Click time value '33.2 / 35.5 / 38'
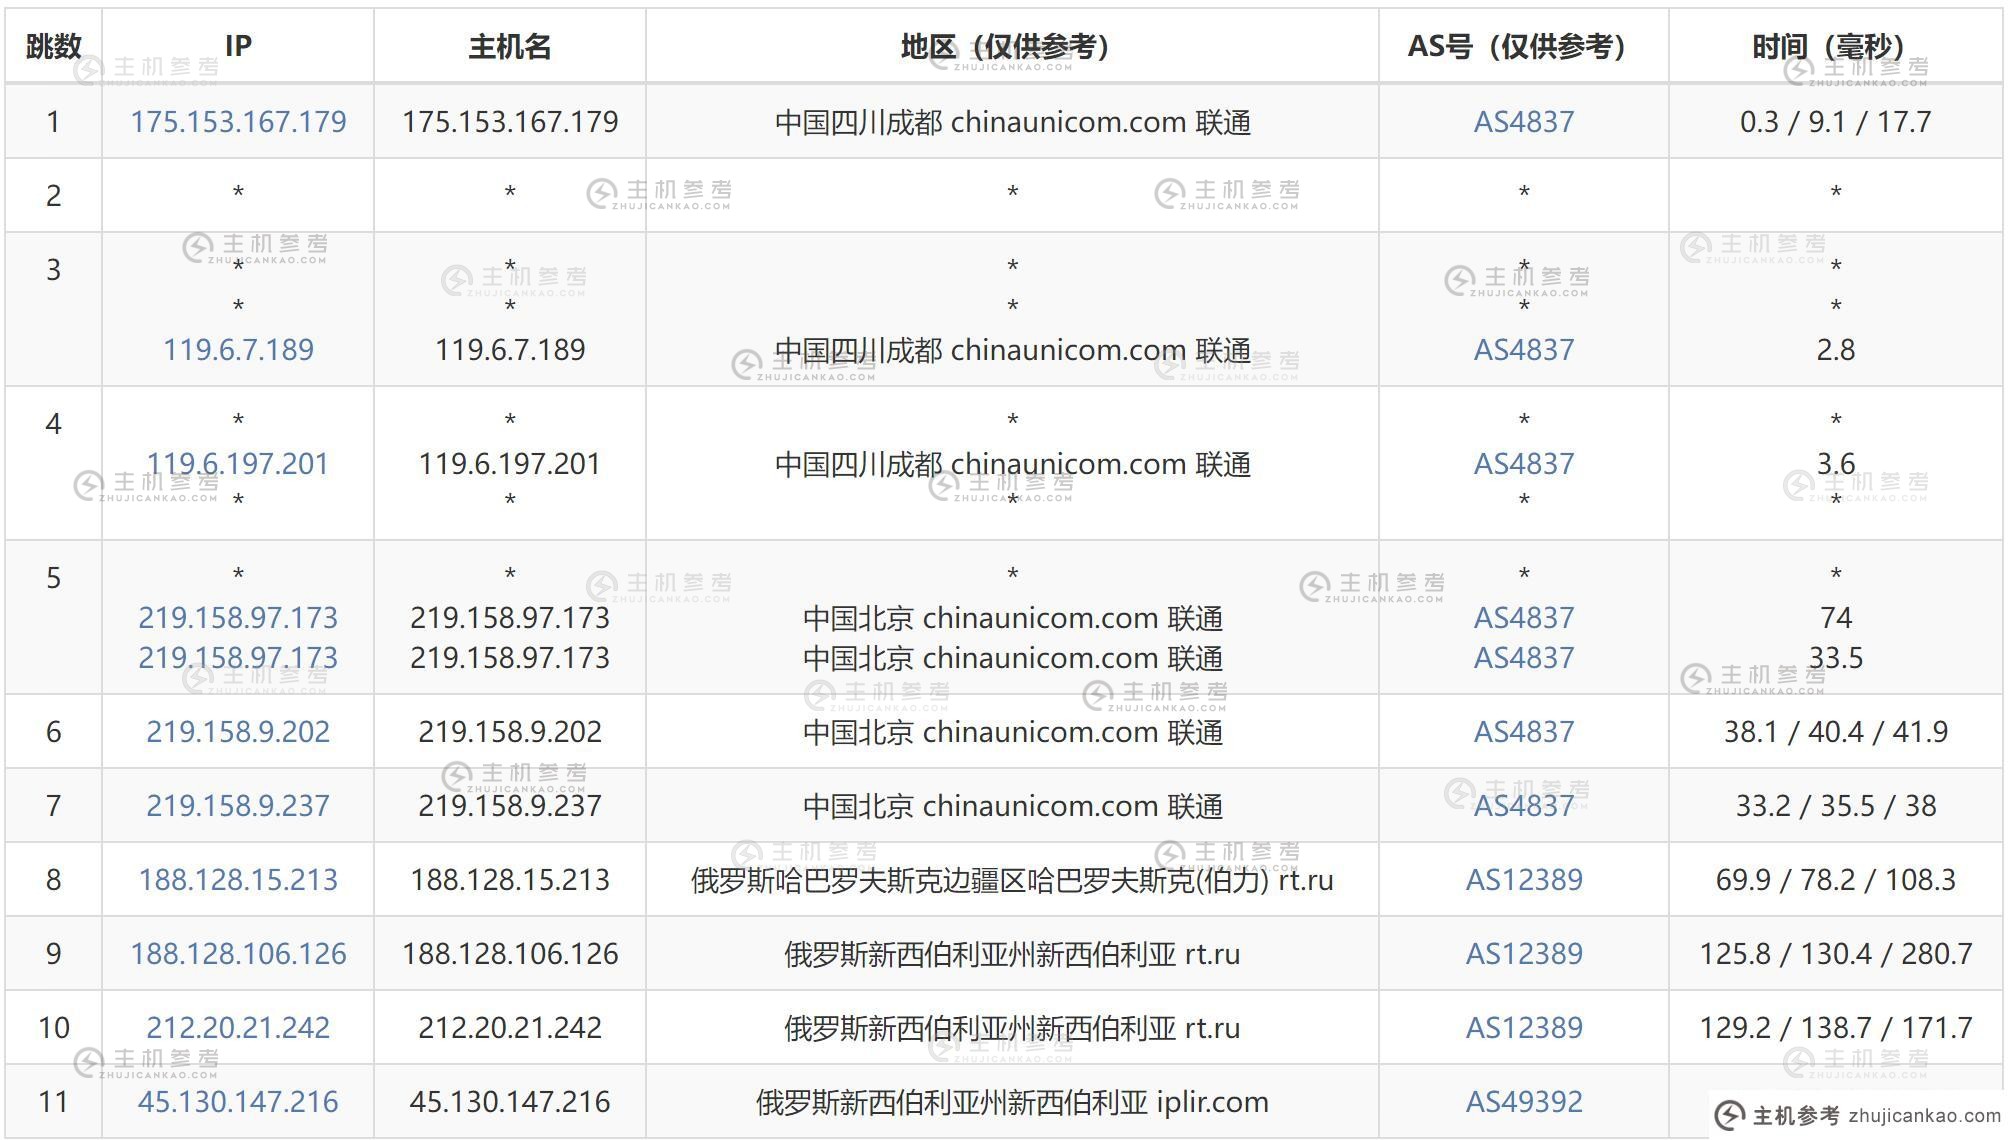The image size is (2009, 1140). (1836, 806)
